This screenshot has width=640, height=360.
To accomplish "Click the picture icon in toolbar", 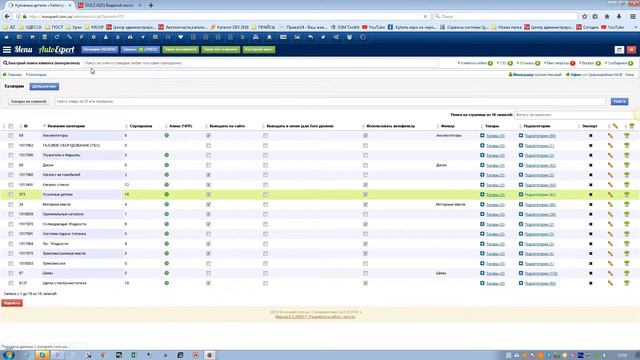I will (x=297, y=37).
